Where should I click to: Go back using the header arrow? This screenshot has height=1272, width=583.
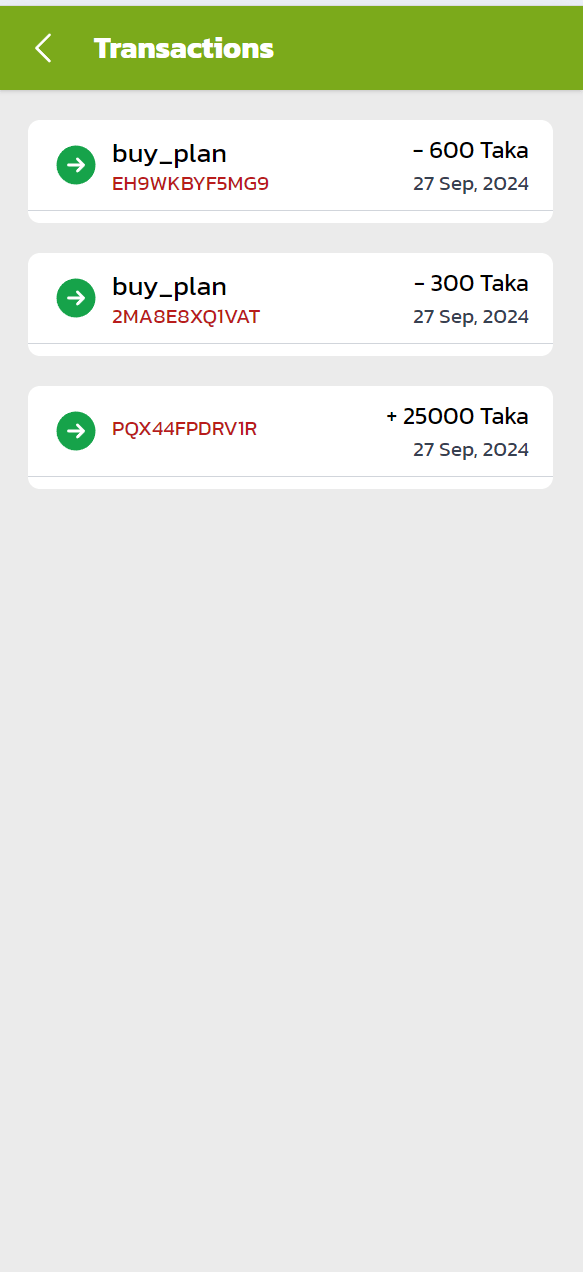(x=43, y=48)
